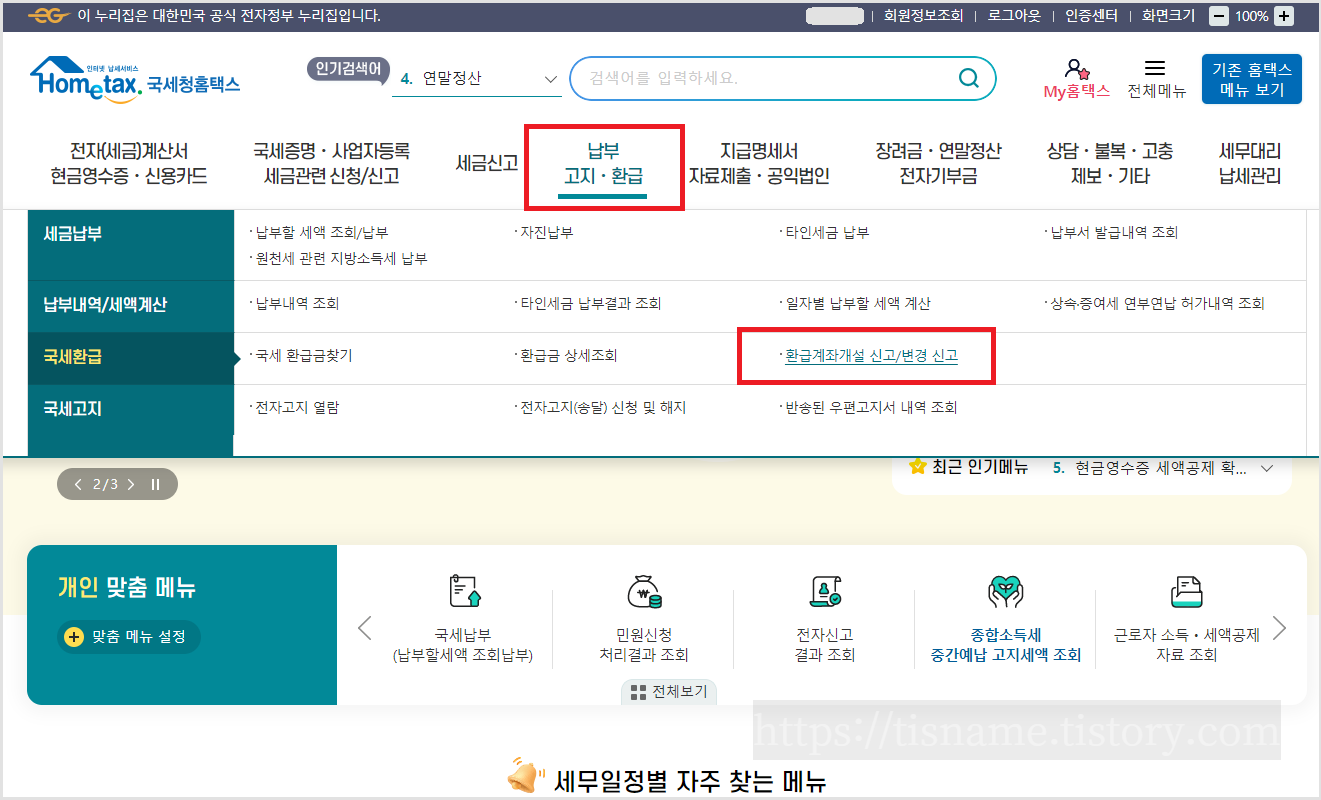Click 맞춤 메뉴 설정 button
Image resolution: width=1321 pixels, height=800 pixels.
(129, 636)
